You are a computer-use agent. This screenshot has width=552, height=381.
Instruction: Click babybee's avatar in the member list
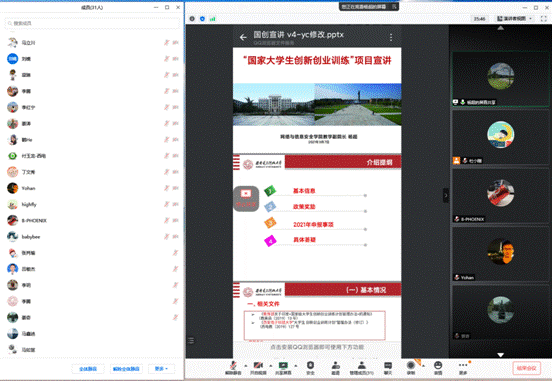pos(12,237)
